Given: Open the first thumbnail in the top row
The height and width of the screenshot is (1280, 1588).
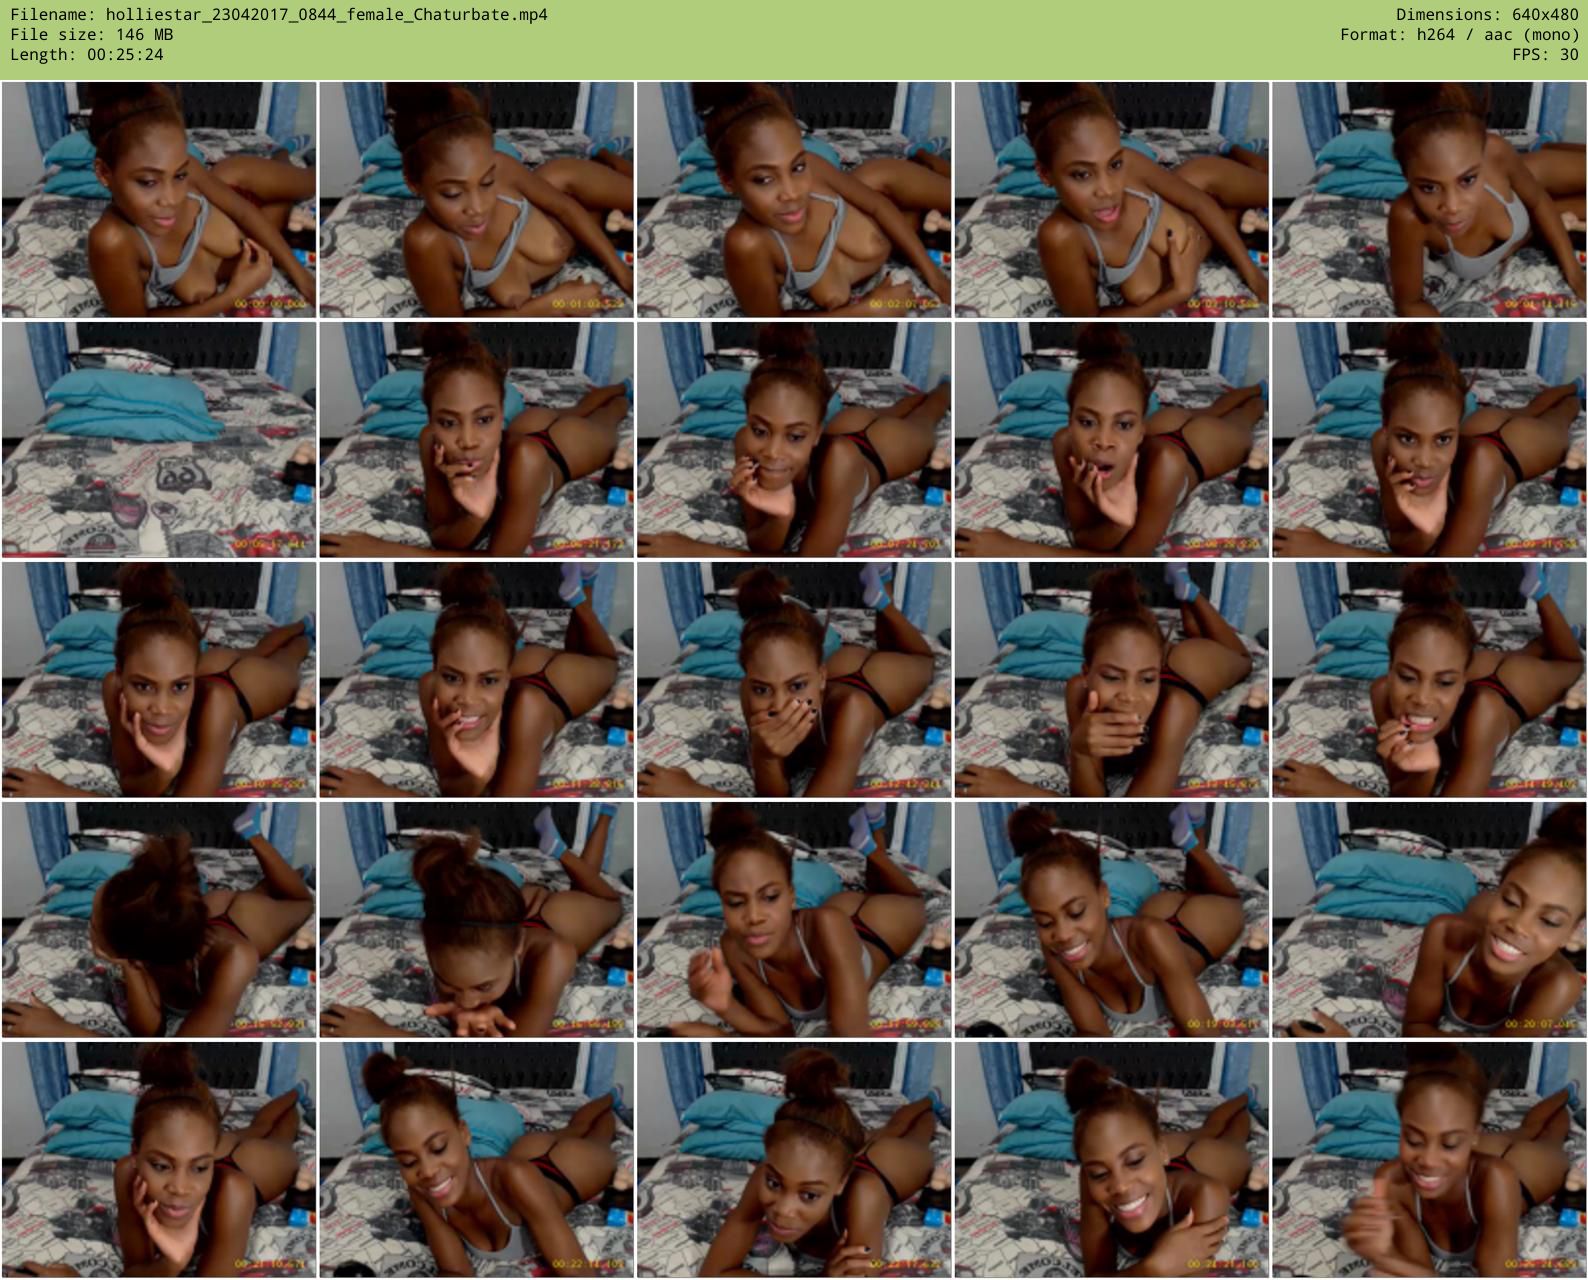Looking at the screenshot, I should coord(159,199).
